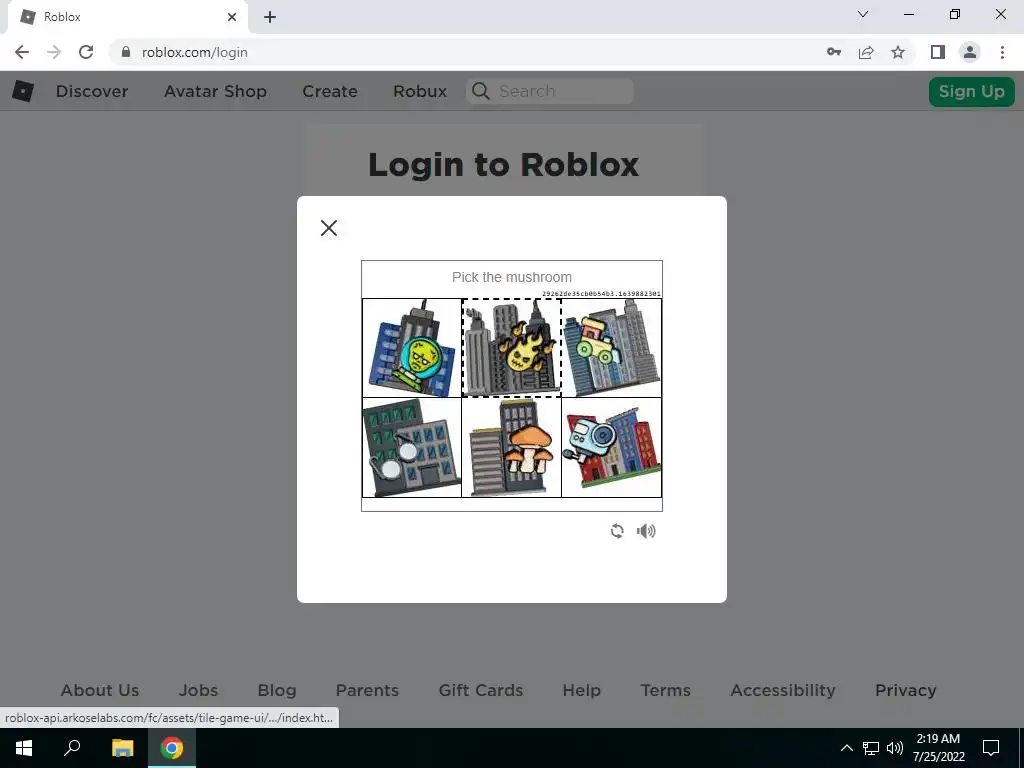Switch to Chrome in the taskbar
The image size is (1024, 768).
172,748
